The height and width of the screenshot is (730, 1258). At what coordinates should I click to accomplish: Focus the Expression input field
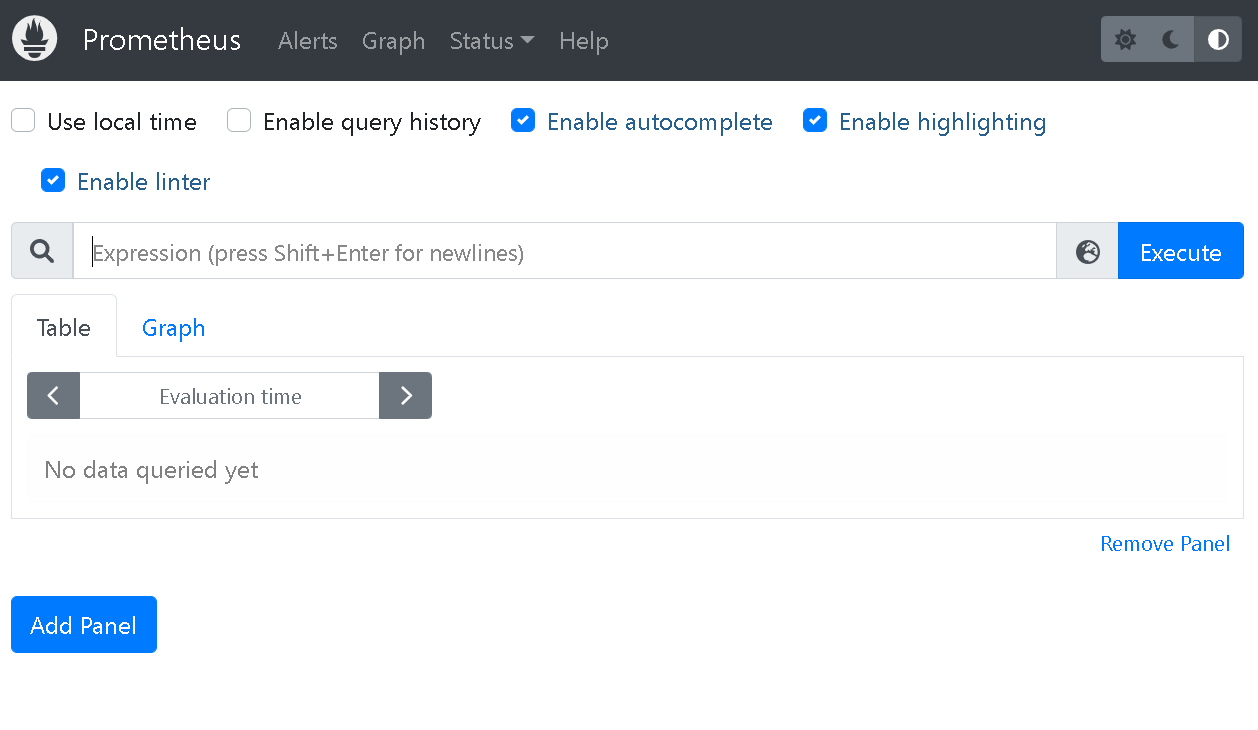coord(565,251)
